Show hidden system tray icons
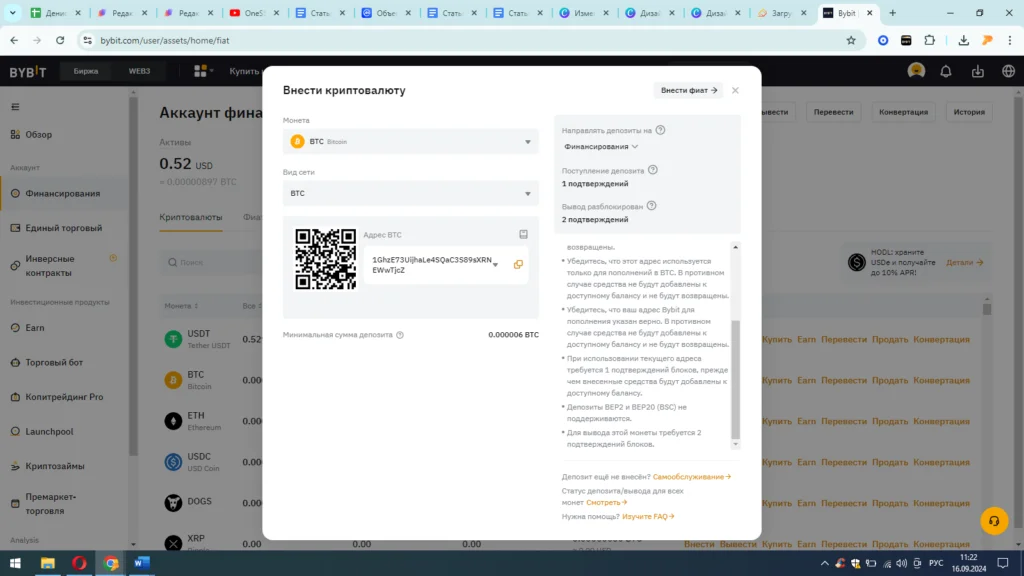Image resolution: width=1024 pixels, height=576 pixels. pyautogui.click(x=824, y=563)
